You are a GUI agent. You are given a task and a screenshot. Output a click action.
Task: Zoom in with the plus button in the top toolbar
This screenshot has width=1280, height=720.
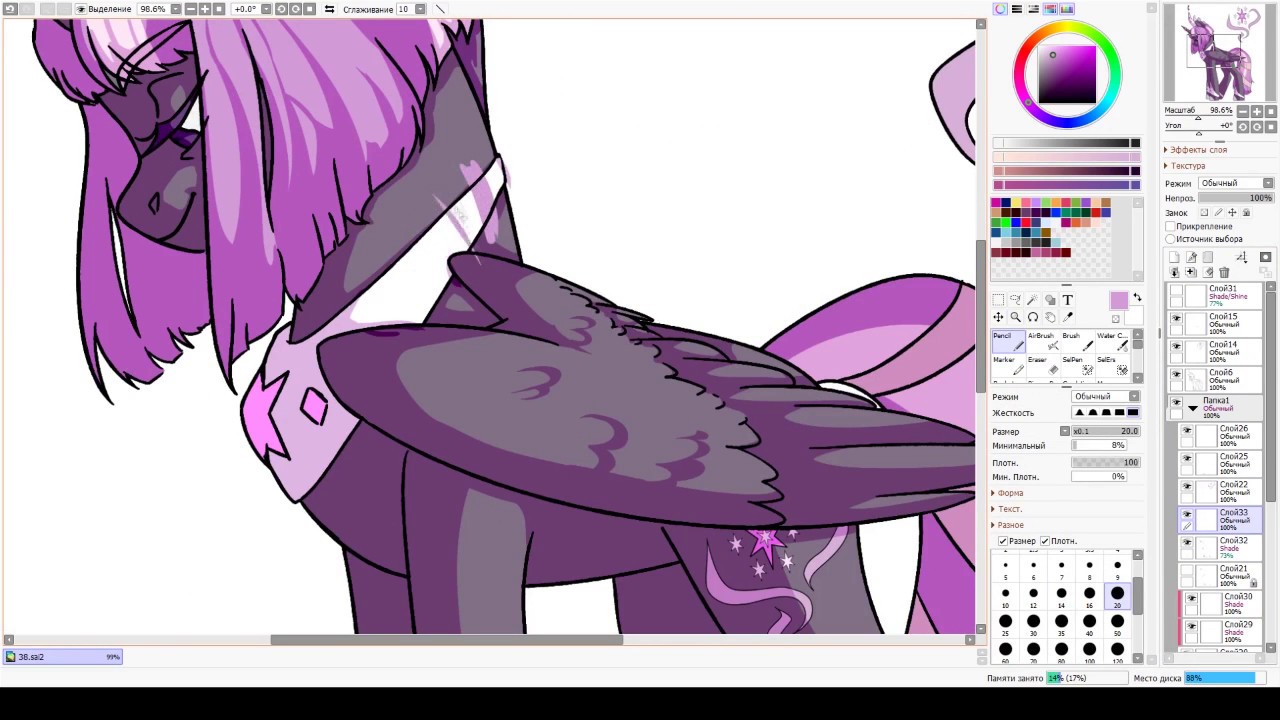tap(205, 9)
